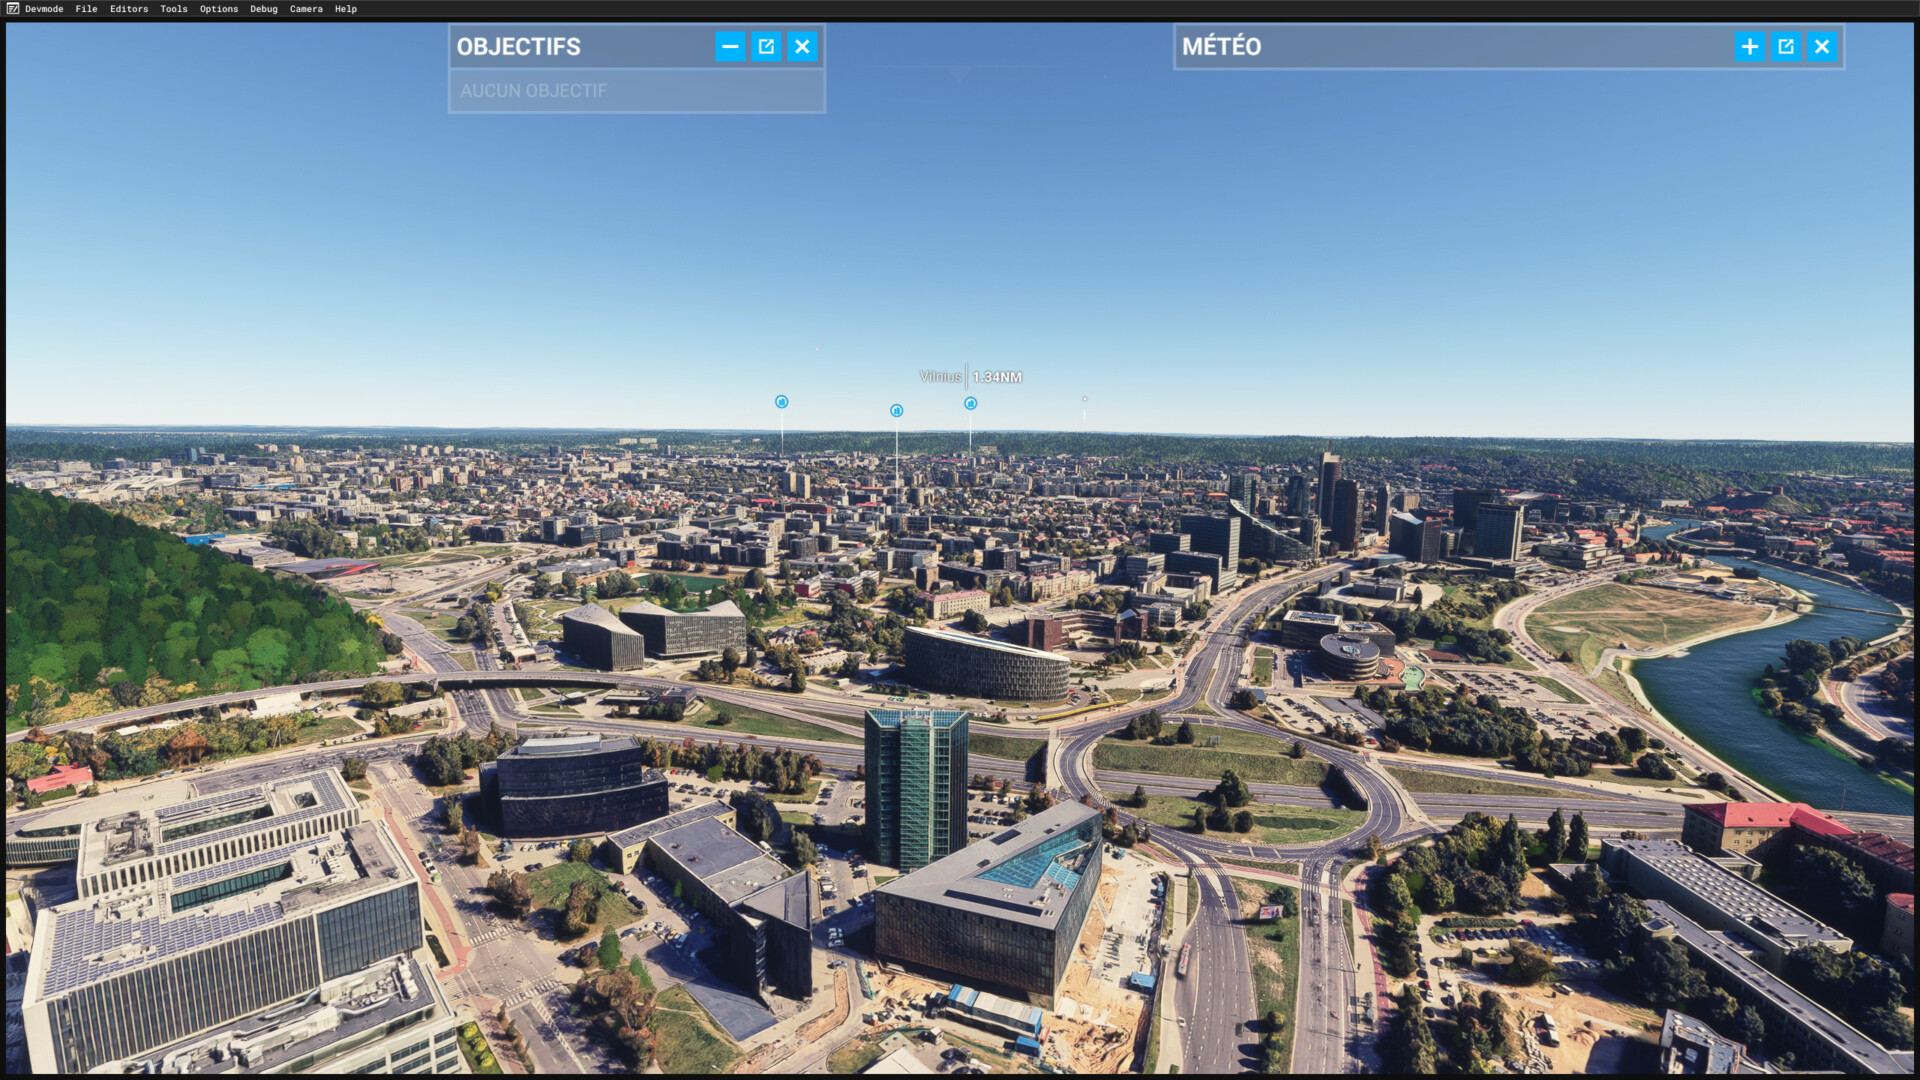
Task: Open the Editors menu
Action: [x=129, y=9]
